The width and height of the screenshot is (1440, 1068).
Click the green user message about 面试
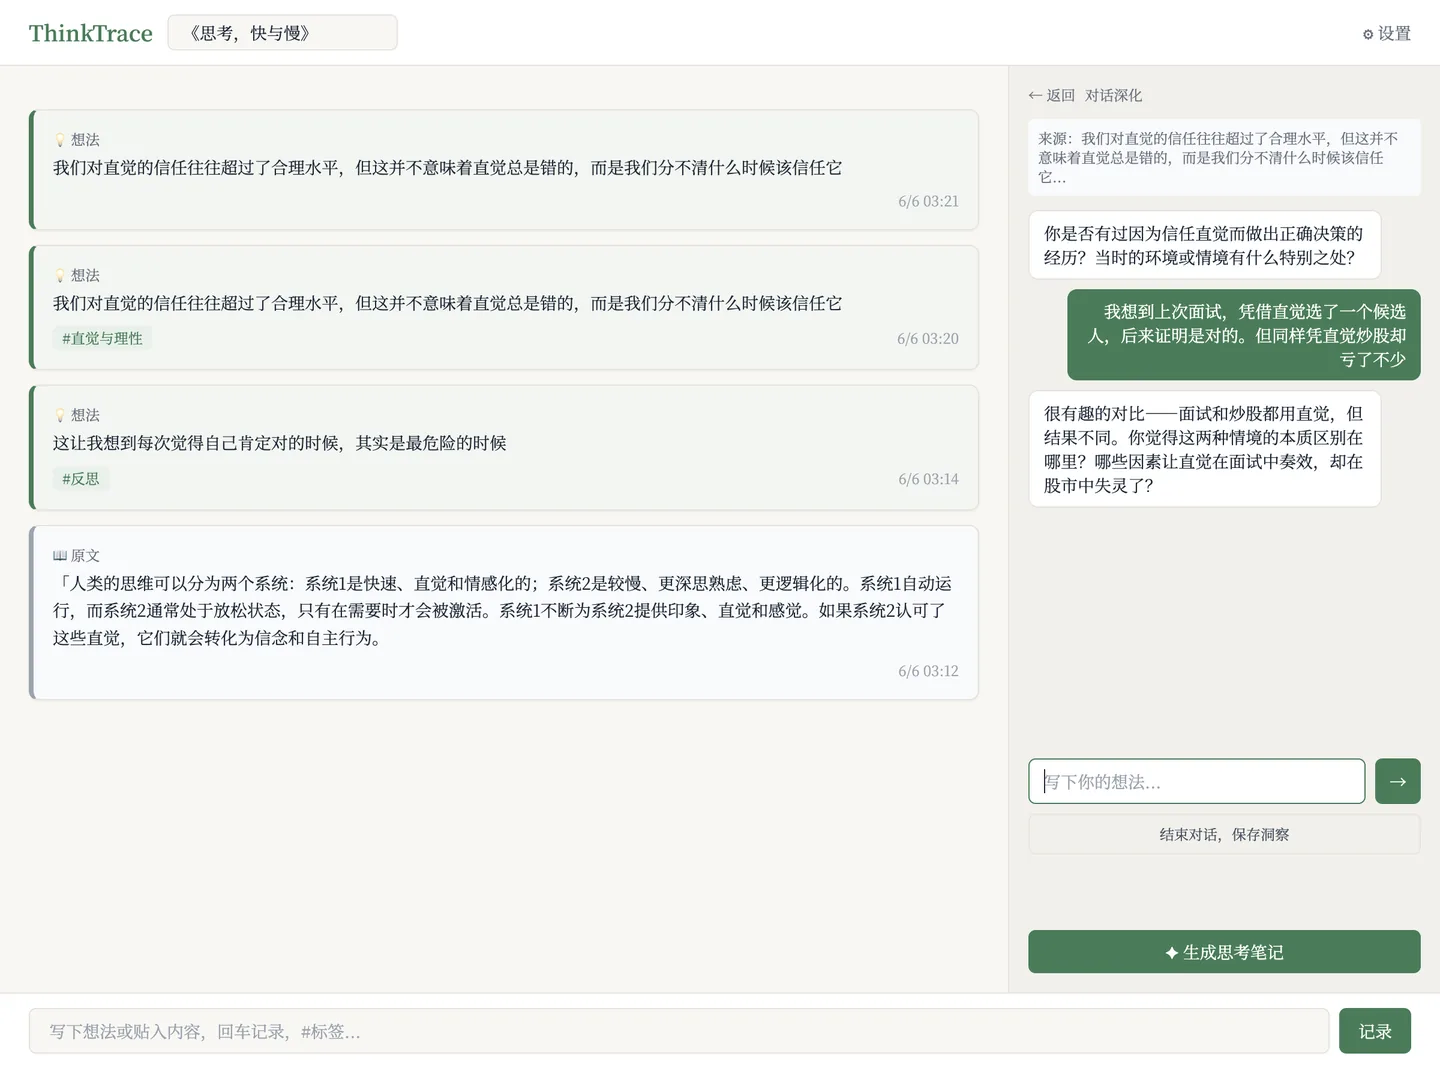(1244, 335)
